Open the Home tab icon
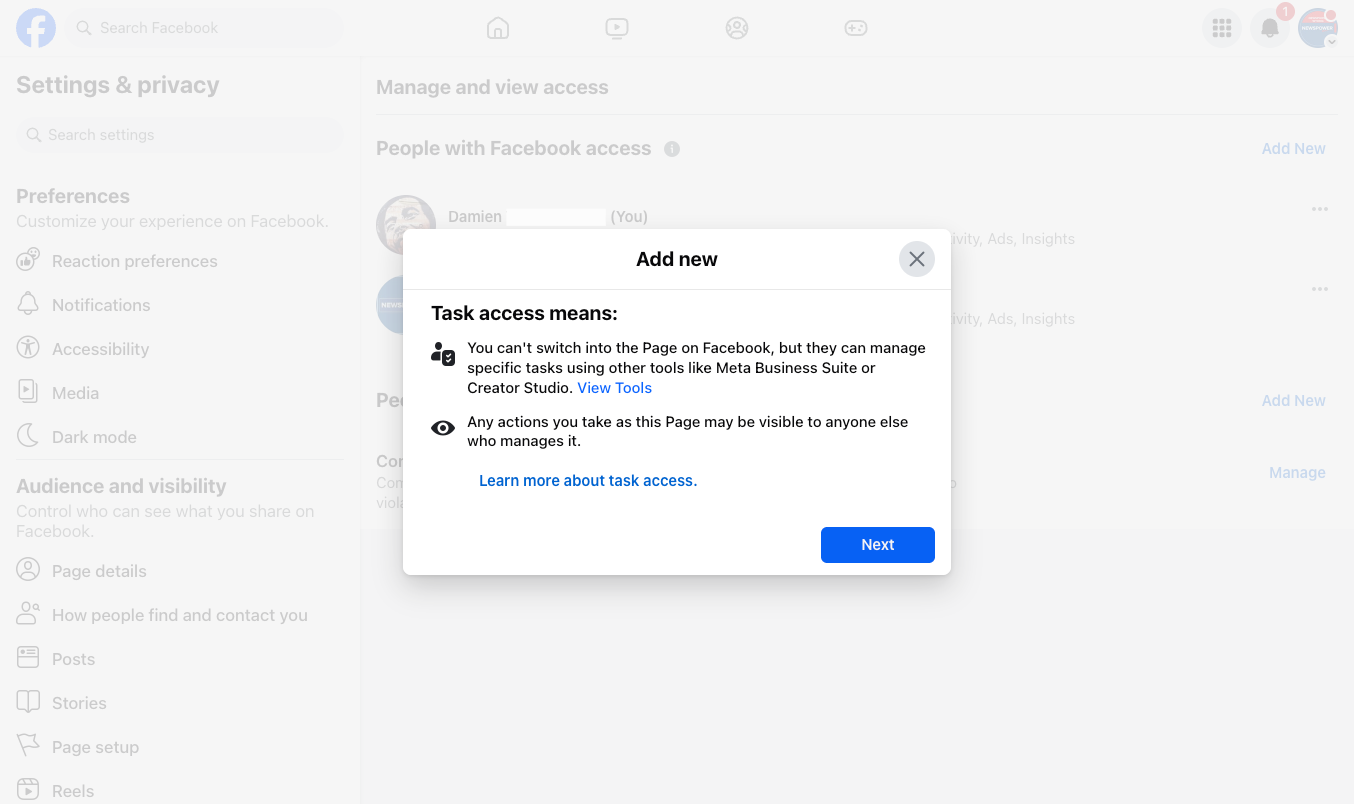This screenshot has height=804, width=1354. 498,28
